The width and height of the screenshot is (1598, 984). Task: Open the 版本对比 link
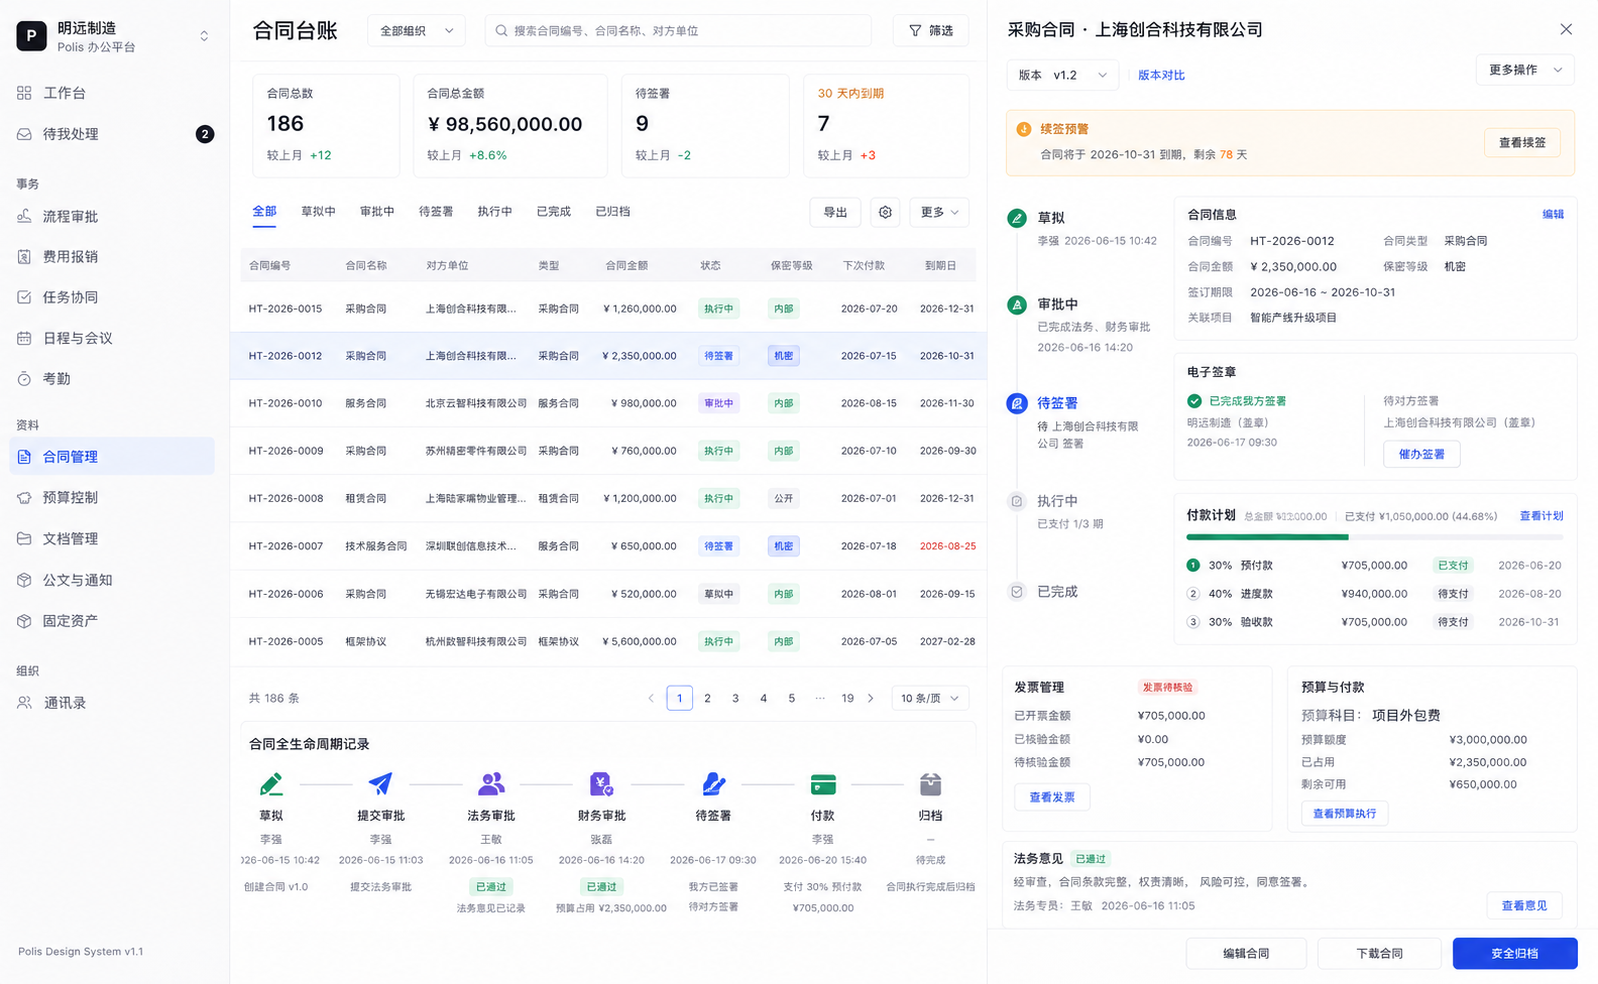(x=1161, y=75)
